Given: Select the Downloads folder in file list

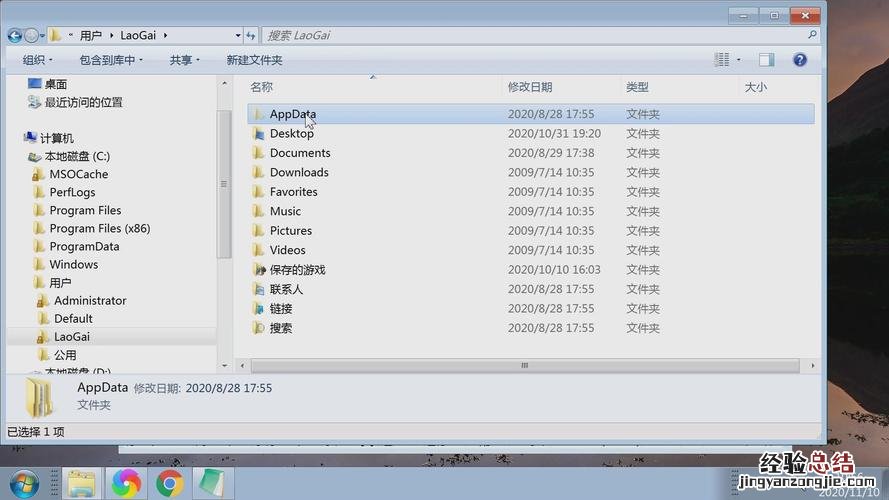Looking at the screenshot, I should pyautogui.click(x=298, y=172).
